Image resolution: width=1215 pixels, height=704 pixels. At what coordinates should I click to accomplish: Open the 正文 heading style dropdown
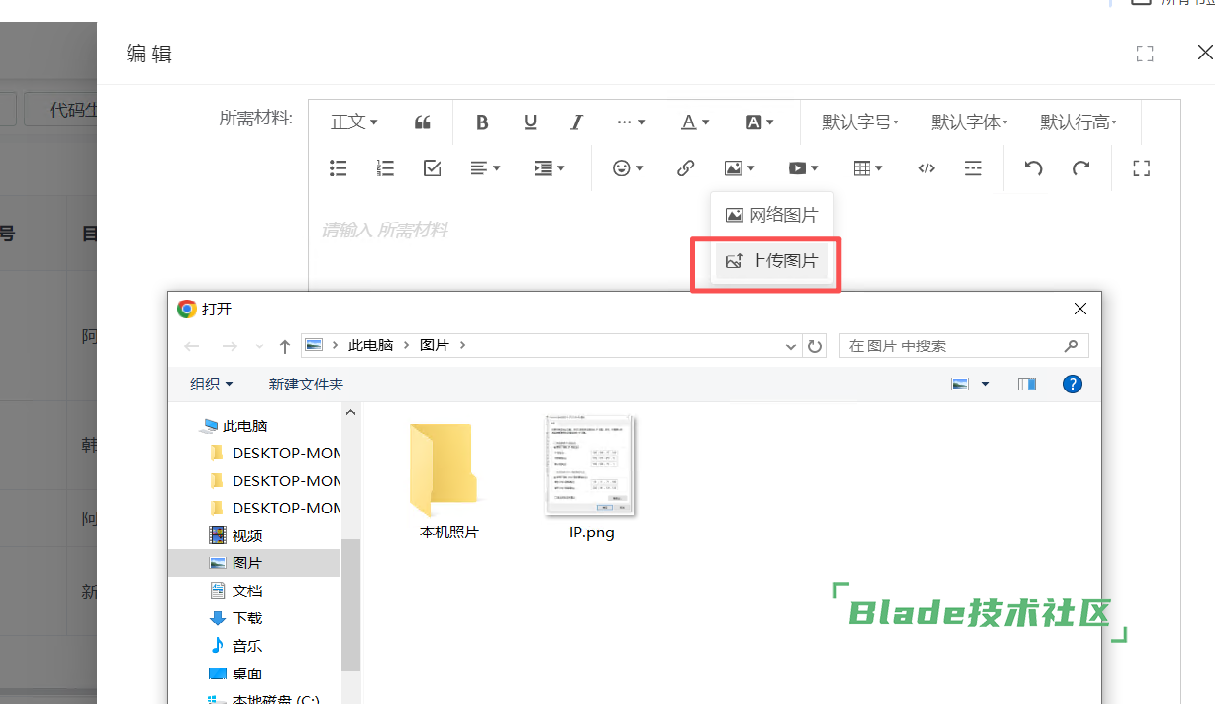(x=354, y=122)
